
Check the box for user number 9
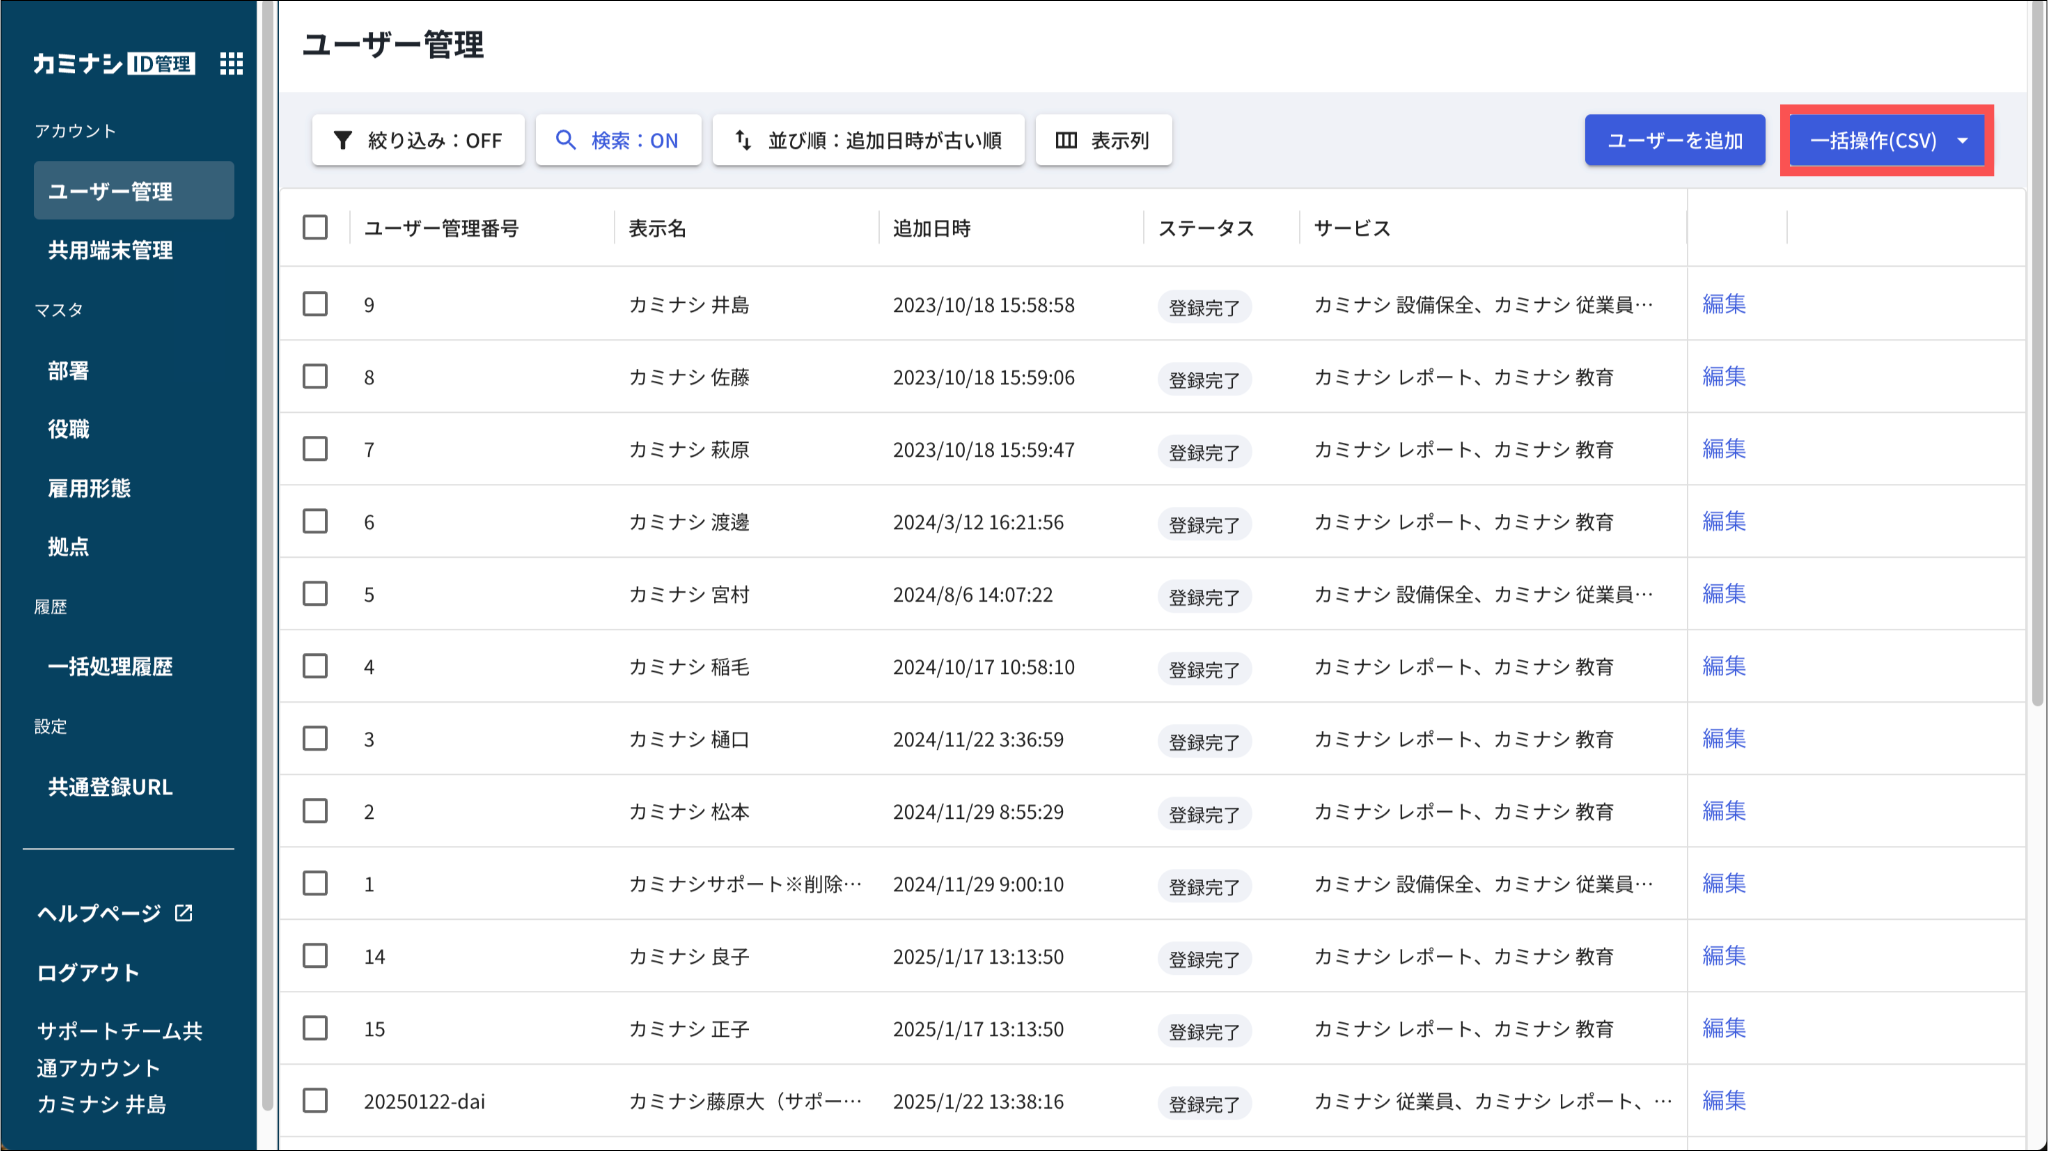(x=315, y=304)
